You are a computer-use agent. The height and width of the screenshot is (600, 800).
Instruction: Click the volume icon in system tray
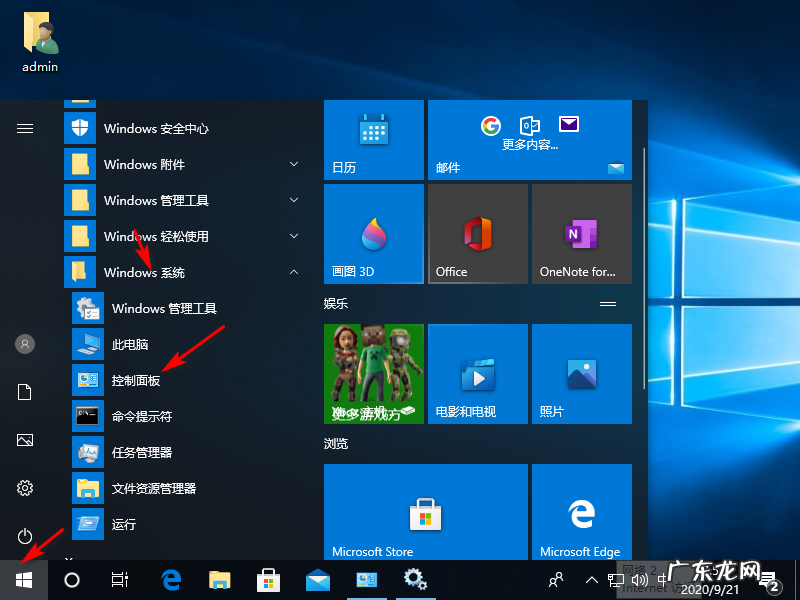(640, 579)
